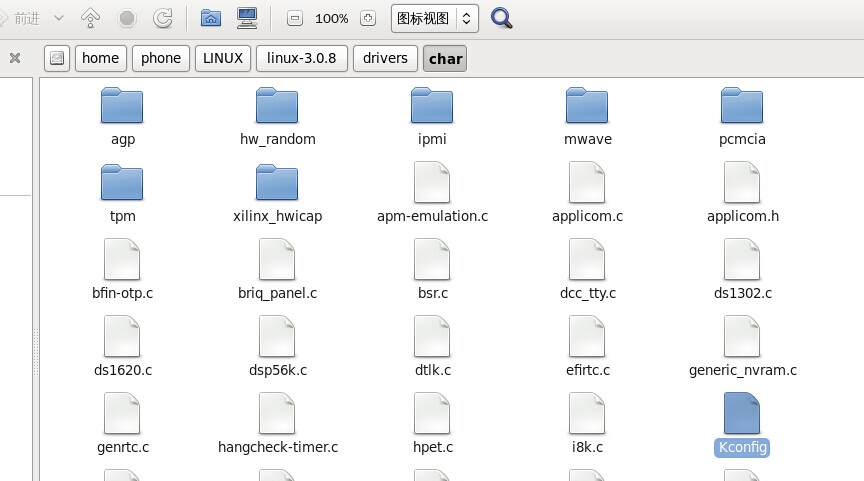This screenshot has width=864, height=481.
Task: Select the briq_panel.c file
Action: pyautogui.click(x=277, y=270)
